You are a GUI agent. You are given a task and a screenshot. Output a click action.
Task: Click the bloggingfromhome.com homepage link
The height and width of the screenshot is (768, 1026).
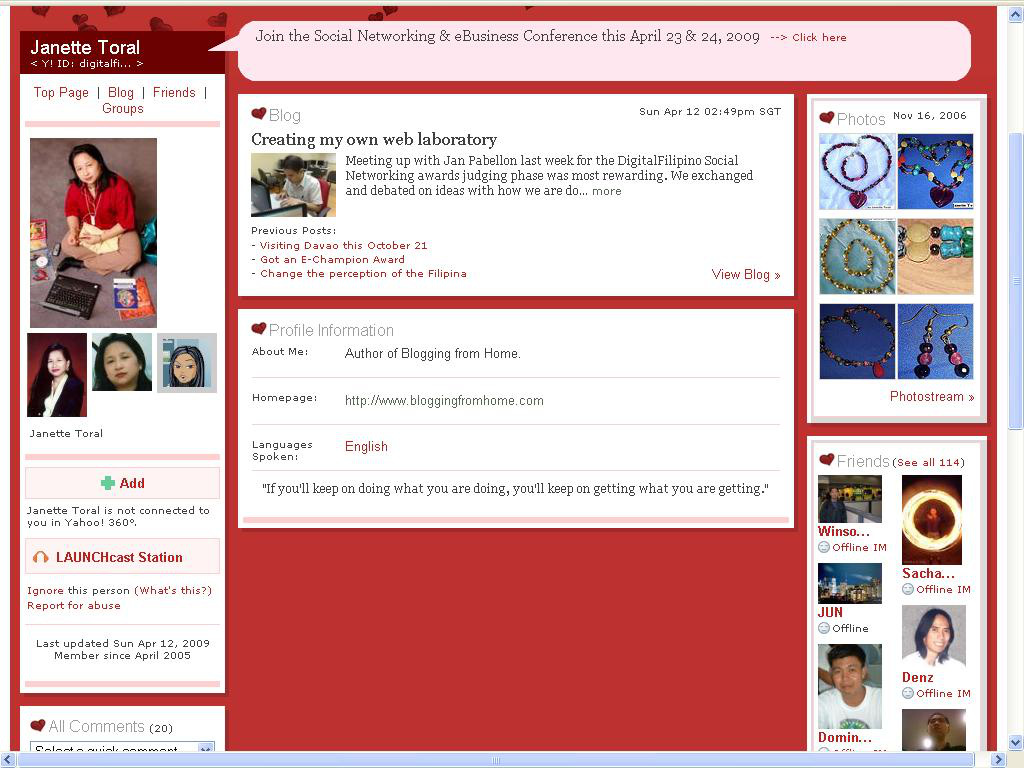click(443, 401)
